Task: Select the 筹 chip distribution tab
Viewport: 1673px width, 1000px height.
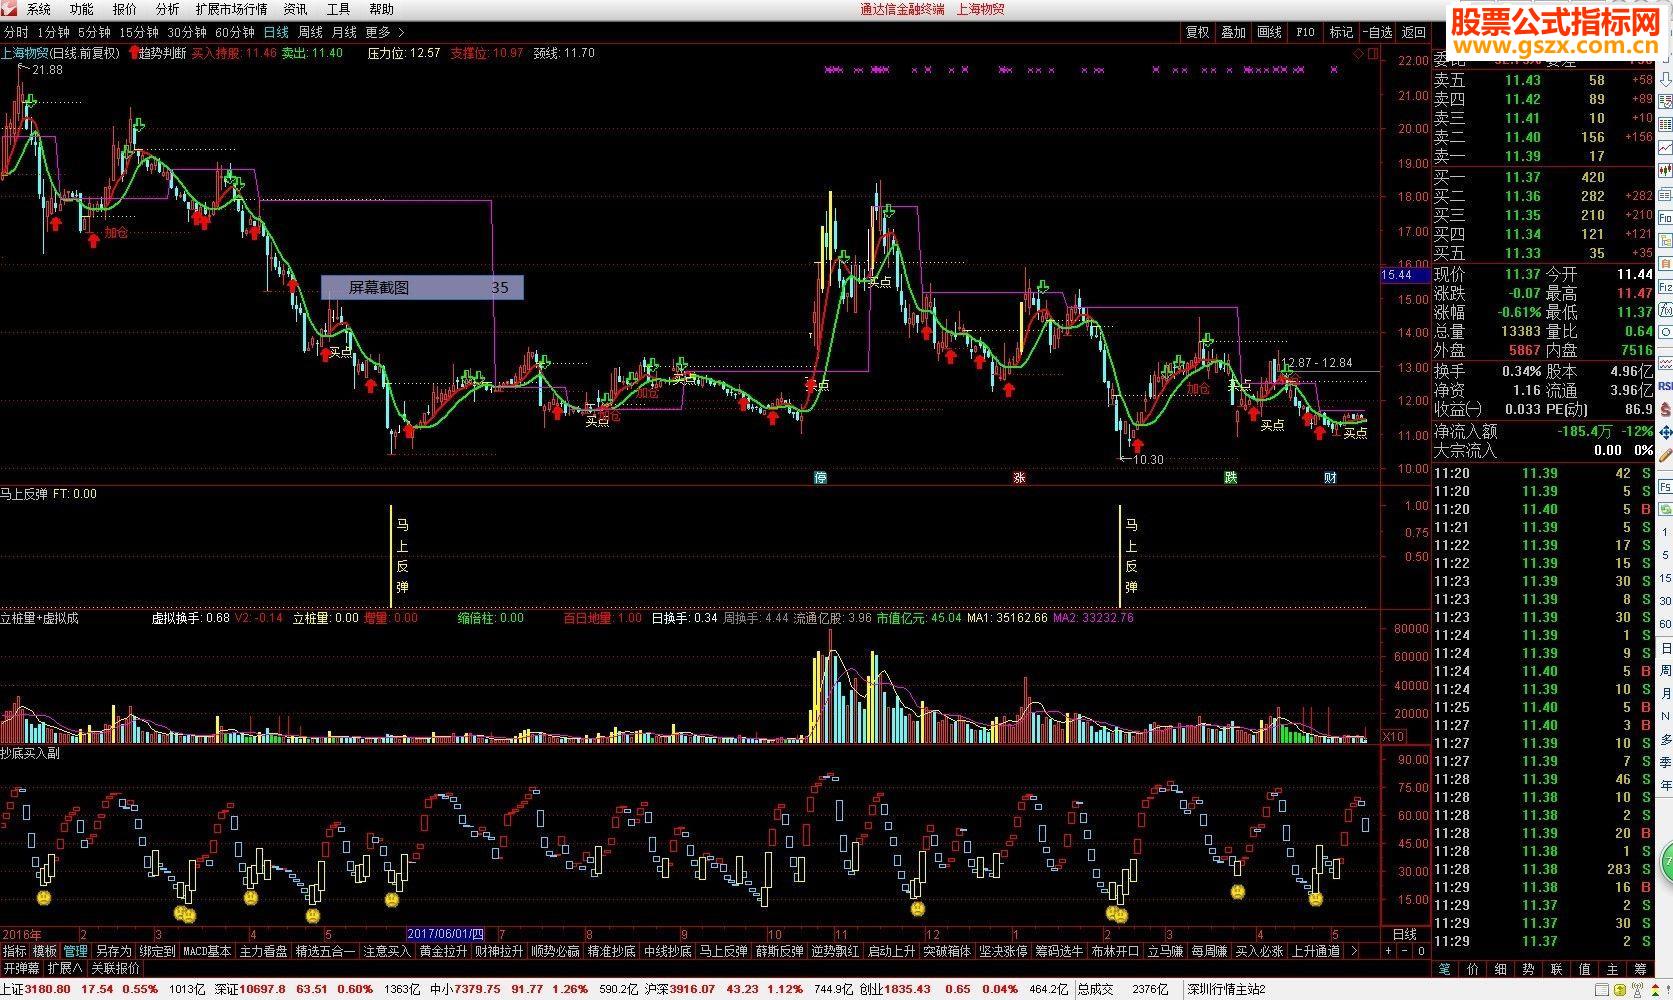Action: coord(1640,969)
